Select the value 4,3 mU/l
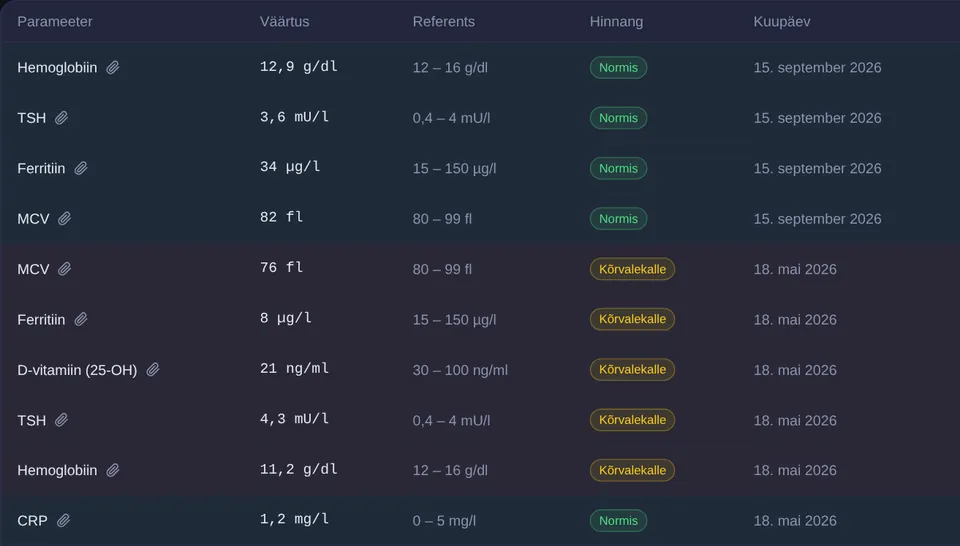This screenshot has height=546, width=960. tap(294, 419)
